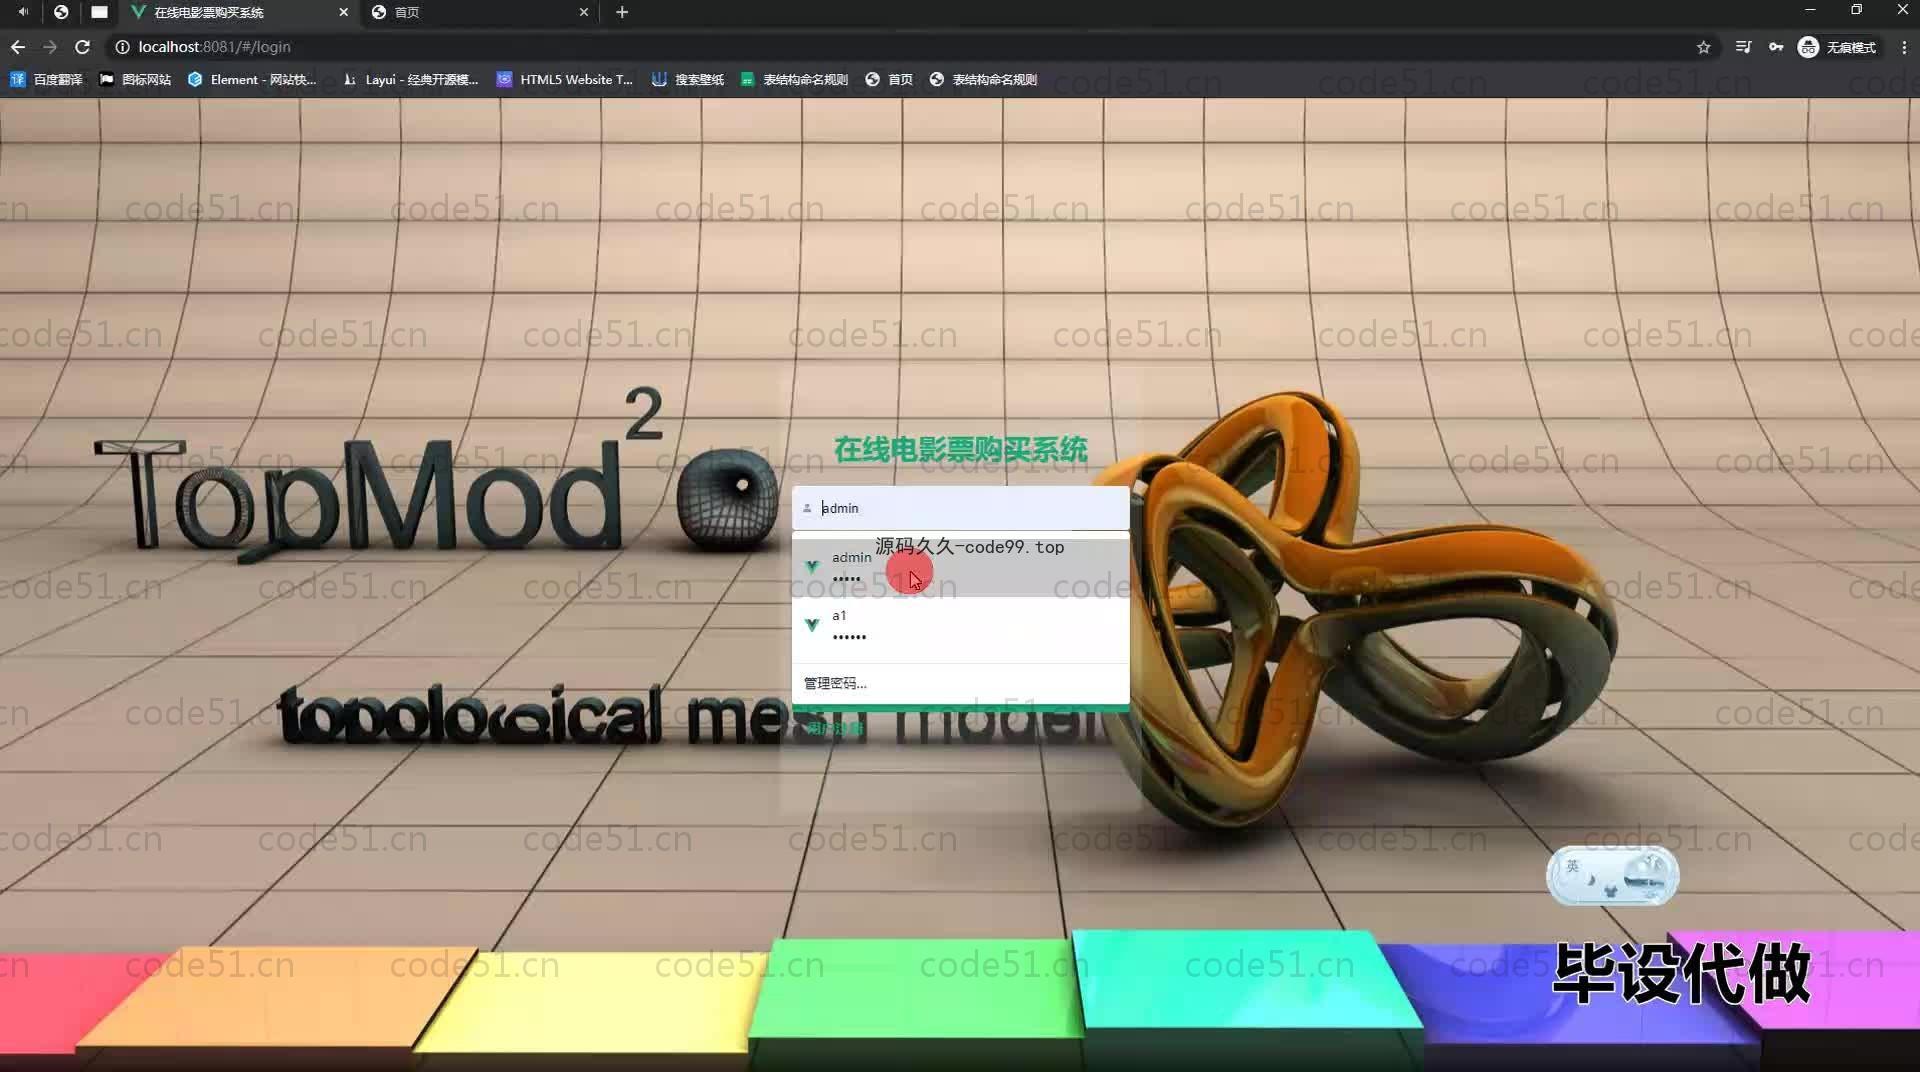This screenshot has width=1920, height=1072.
Task: Open site information icon beside localhost URL
Action: click(x=122, y=47)
